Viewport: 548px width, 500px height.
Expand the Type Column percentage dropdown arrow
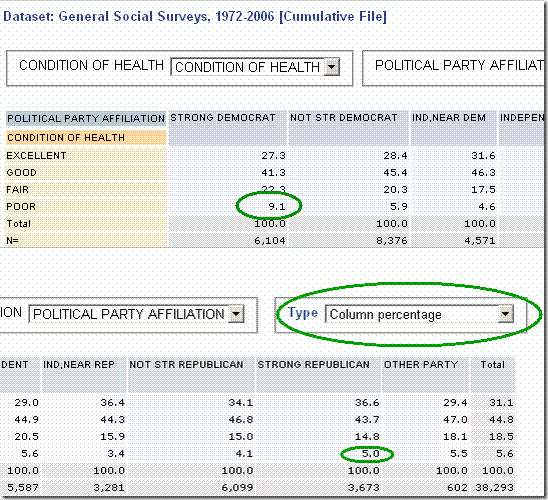pyautogui.click(x=505, y=313)
